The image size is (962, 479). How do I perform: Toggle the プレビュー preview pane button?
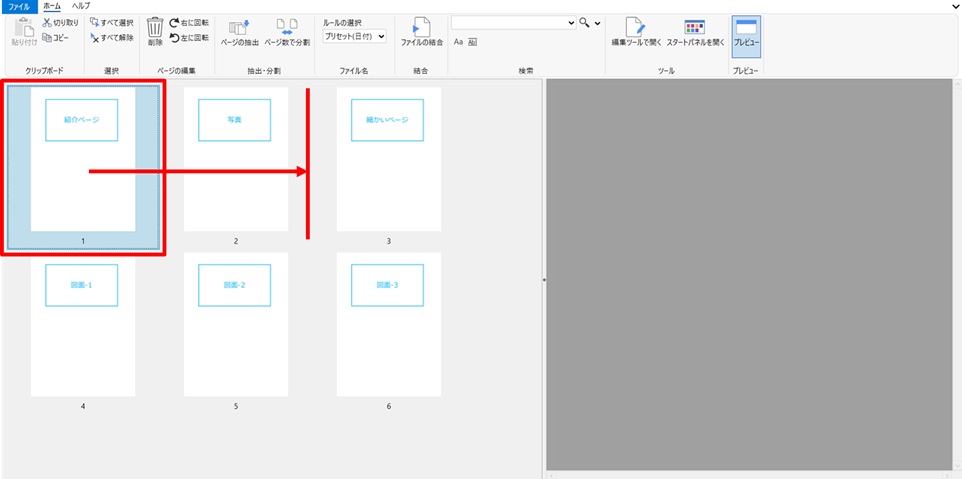pyautogui.click(x=746, y=31)
